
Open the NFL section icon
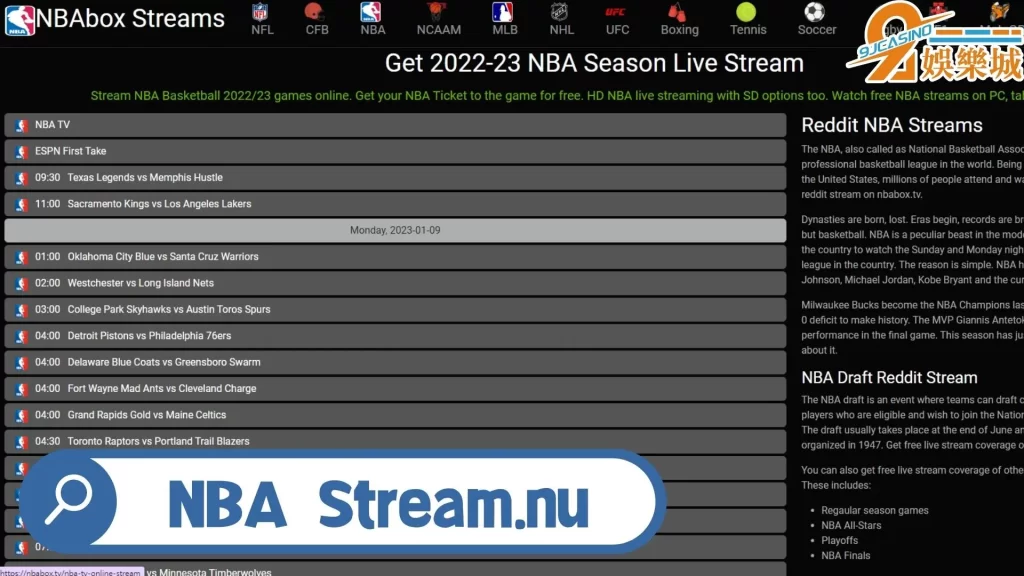pyautogui.click(x=261, y=12)
